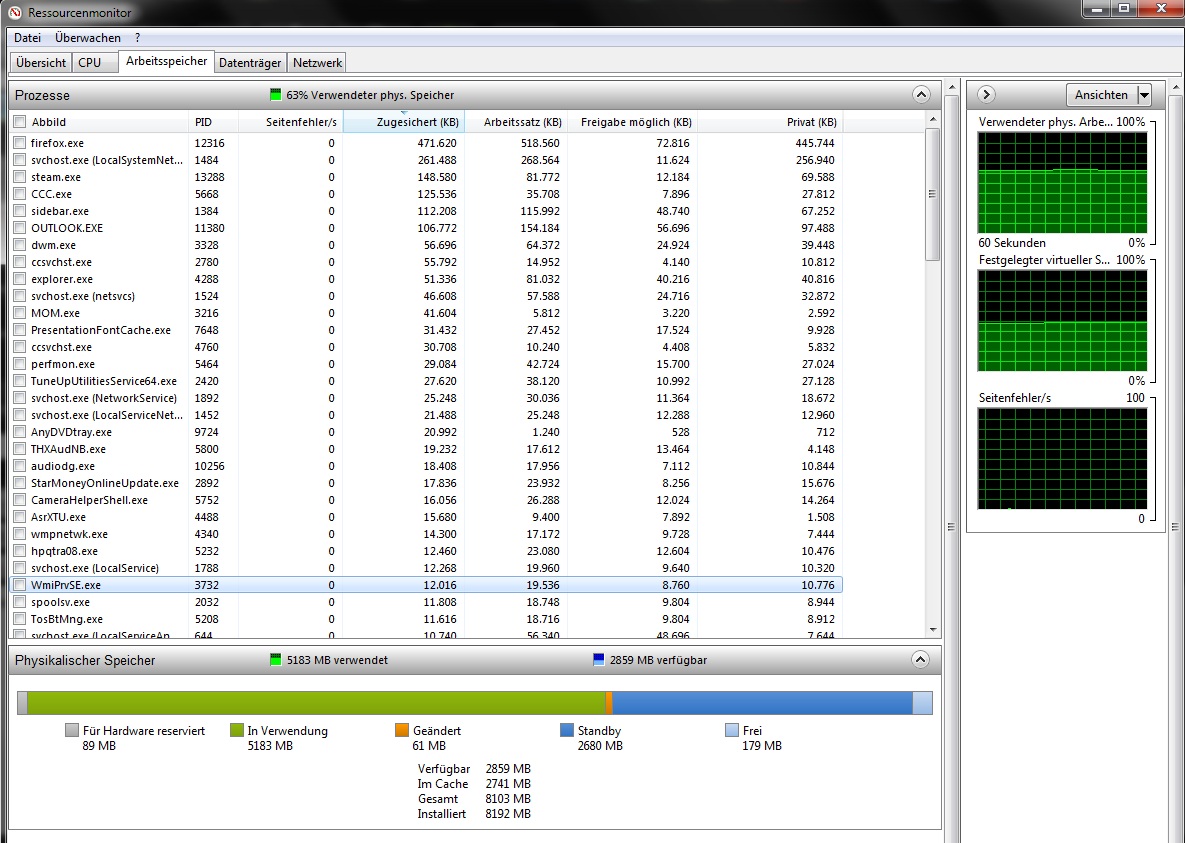Tick the checkbox for explorer.exe
Screen dimensions: 1185x843
(x=20, y=278)
